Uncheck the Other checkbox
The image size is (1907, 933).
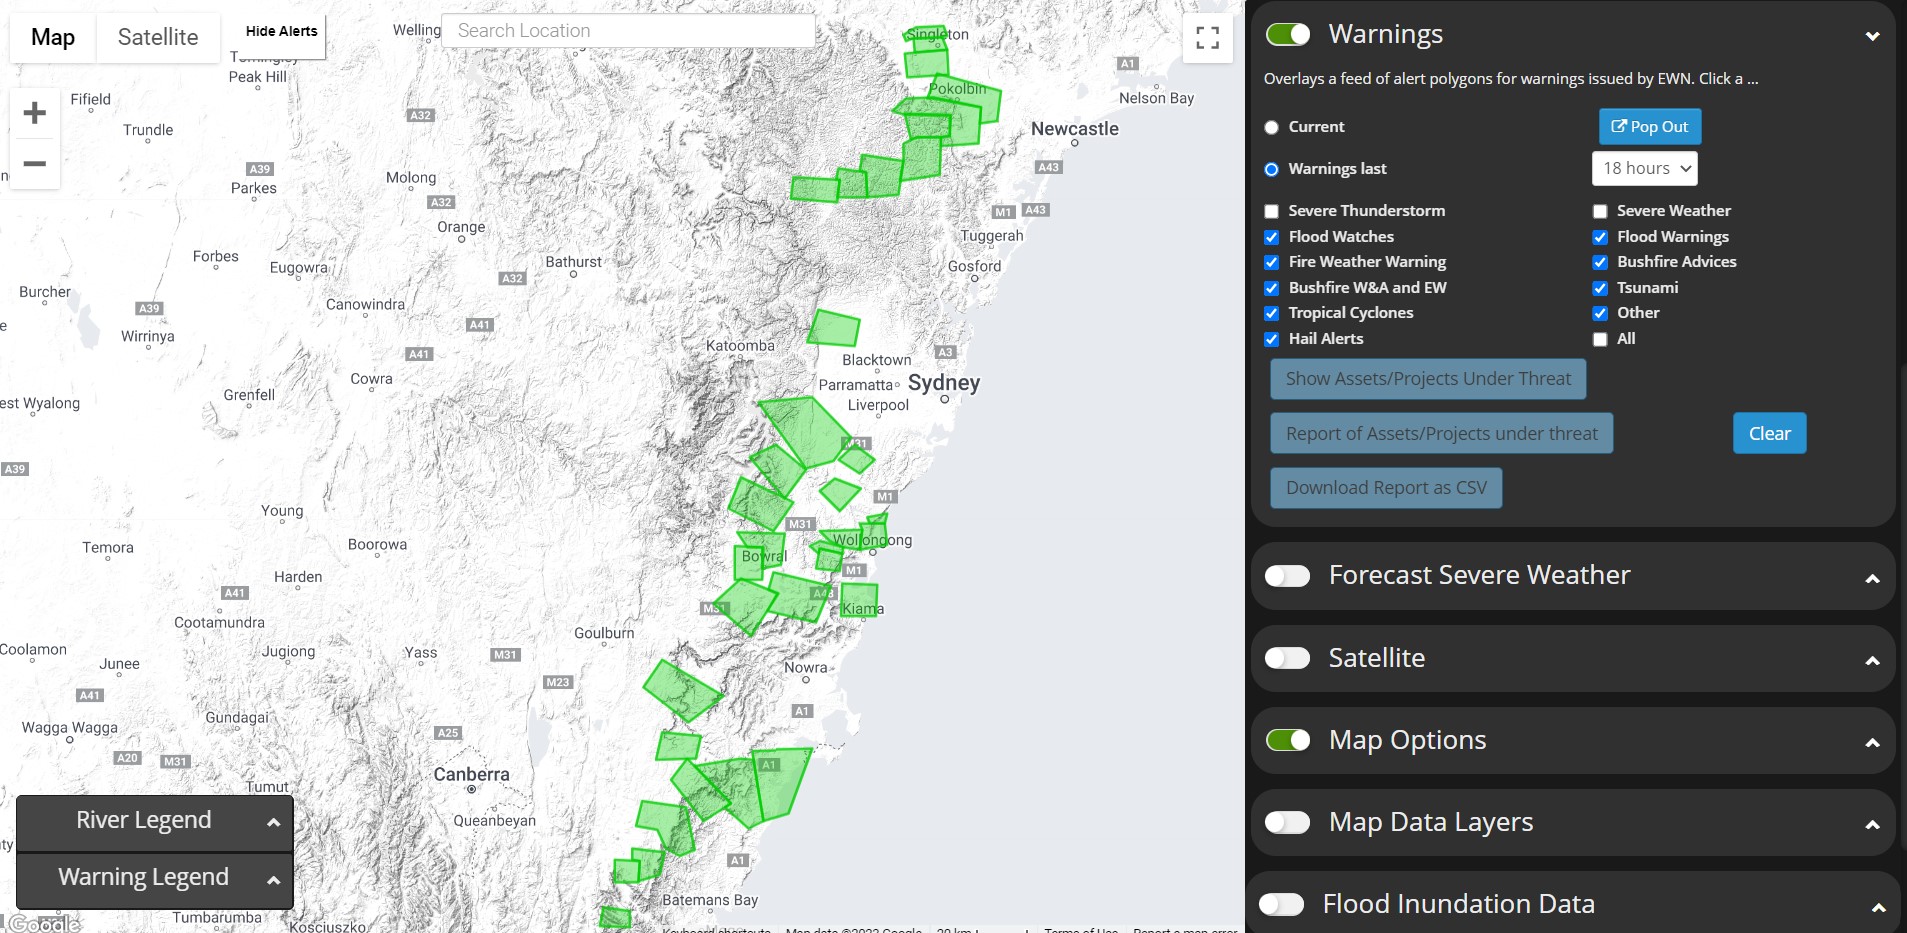(x=1600, y=313)
